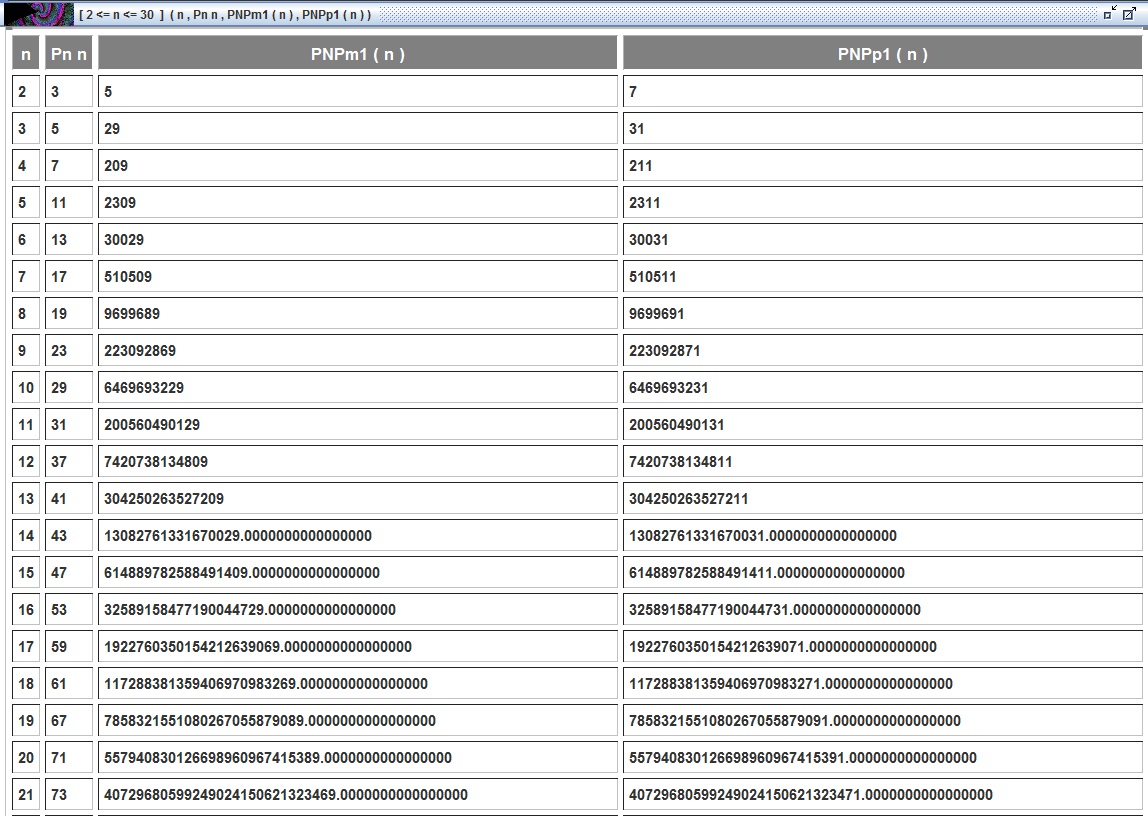
Task: Select the Pn cell 37 in row 12
Action: coord(69,462)
